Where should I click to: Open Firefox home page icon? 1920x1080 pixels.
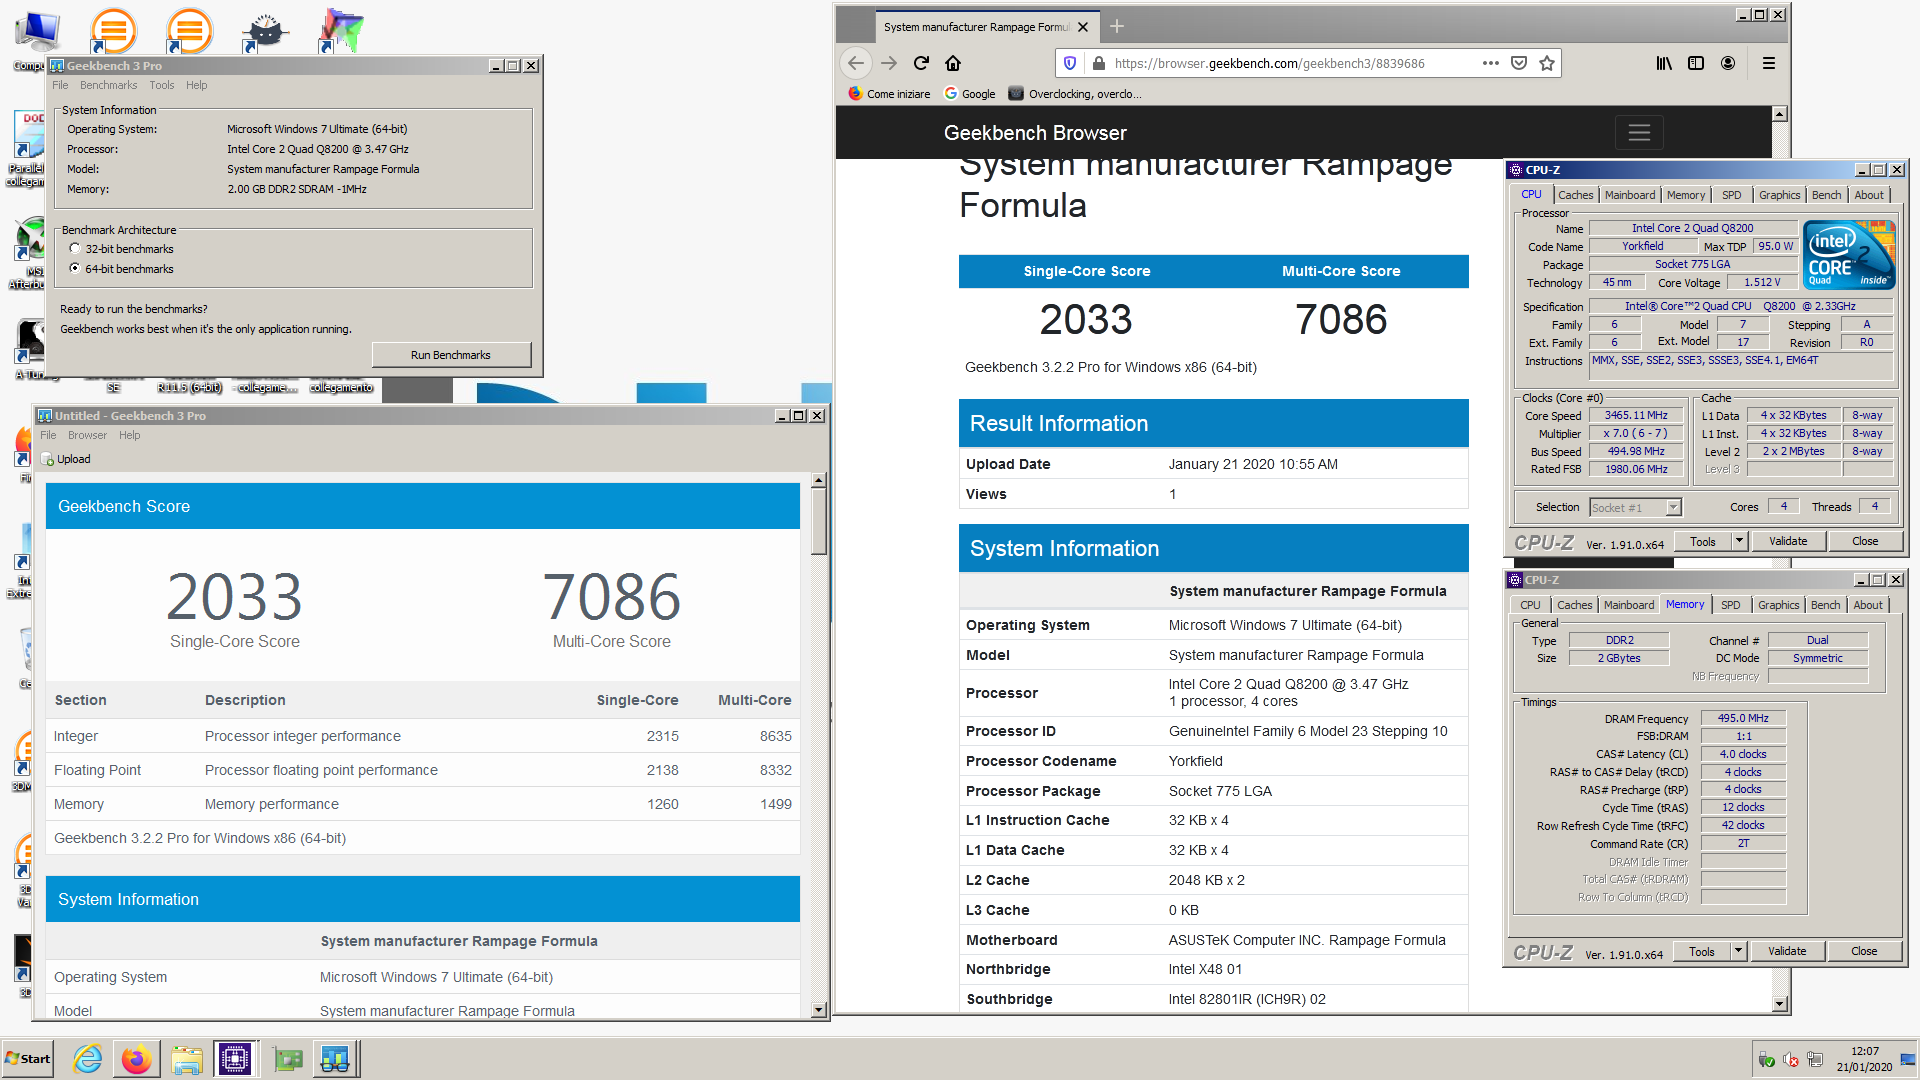(953, 63)
